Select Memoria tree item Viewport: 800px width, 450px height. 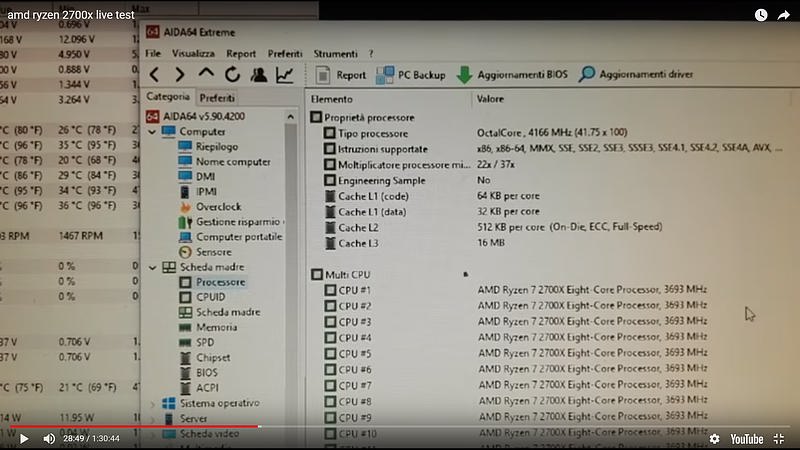(208, 328)
